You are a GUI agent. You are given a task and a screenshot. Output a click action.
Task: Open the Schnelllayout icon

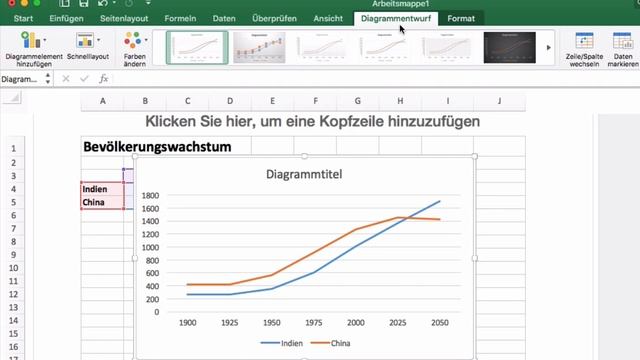[x=85, y=40]
